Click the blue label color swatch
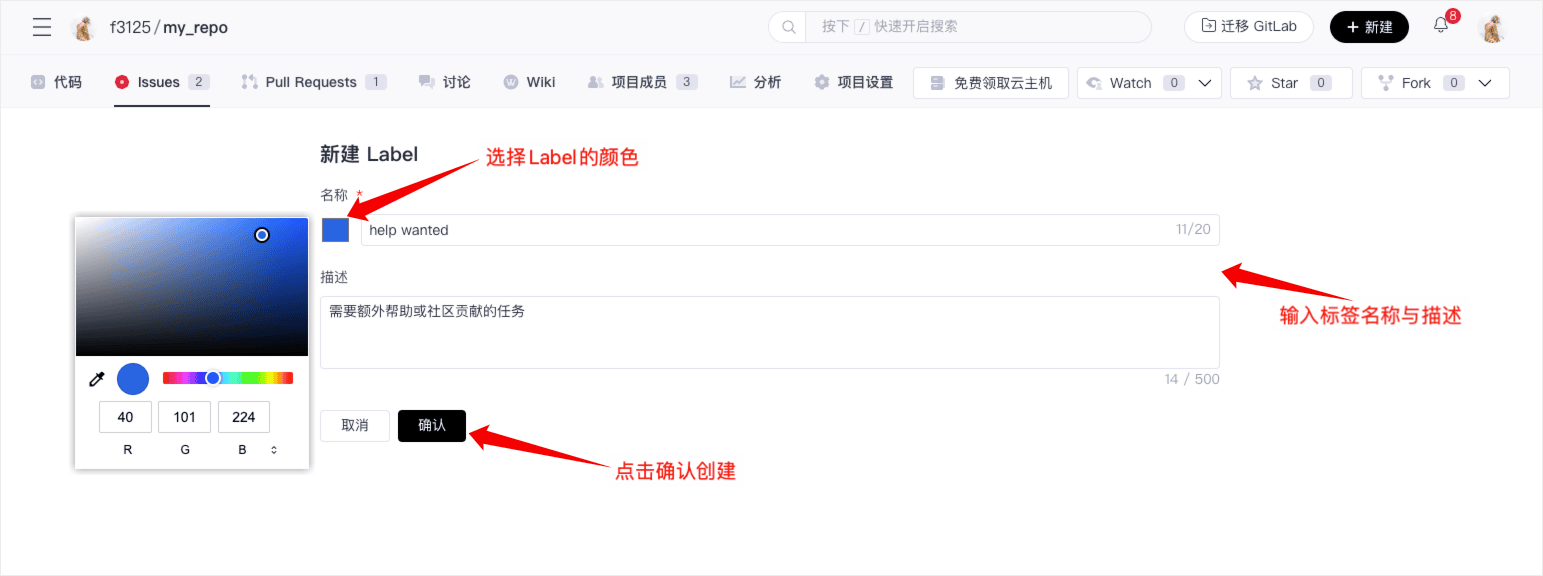This screenshot has width=1543, height=576. click(x=335, y=230)
